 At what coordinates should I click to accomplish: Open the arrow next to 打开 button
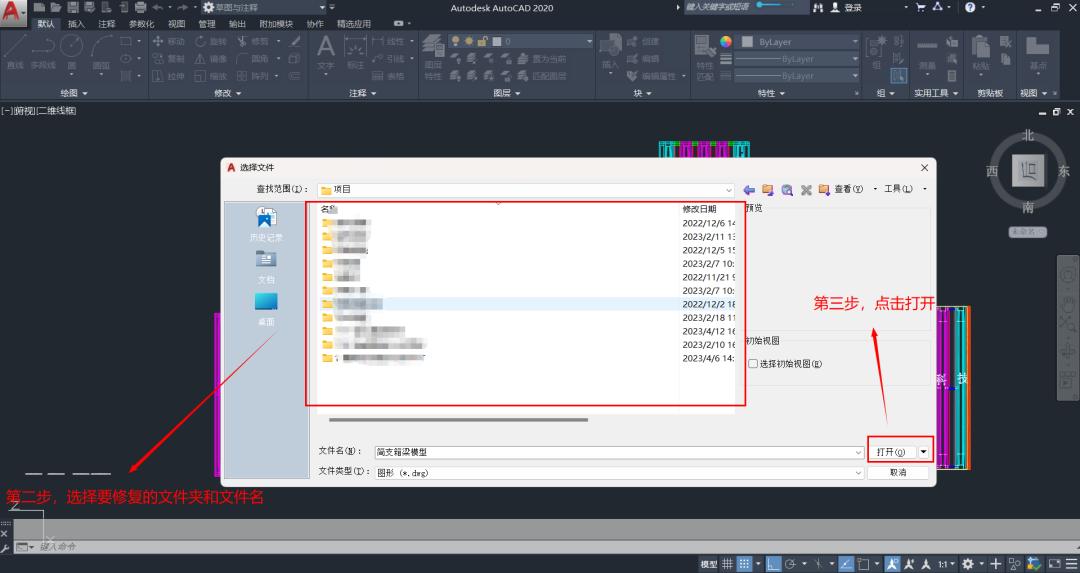click(x=924, y=452)
